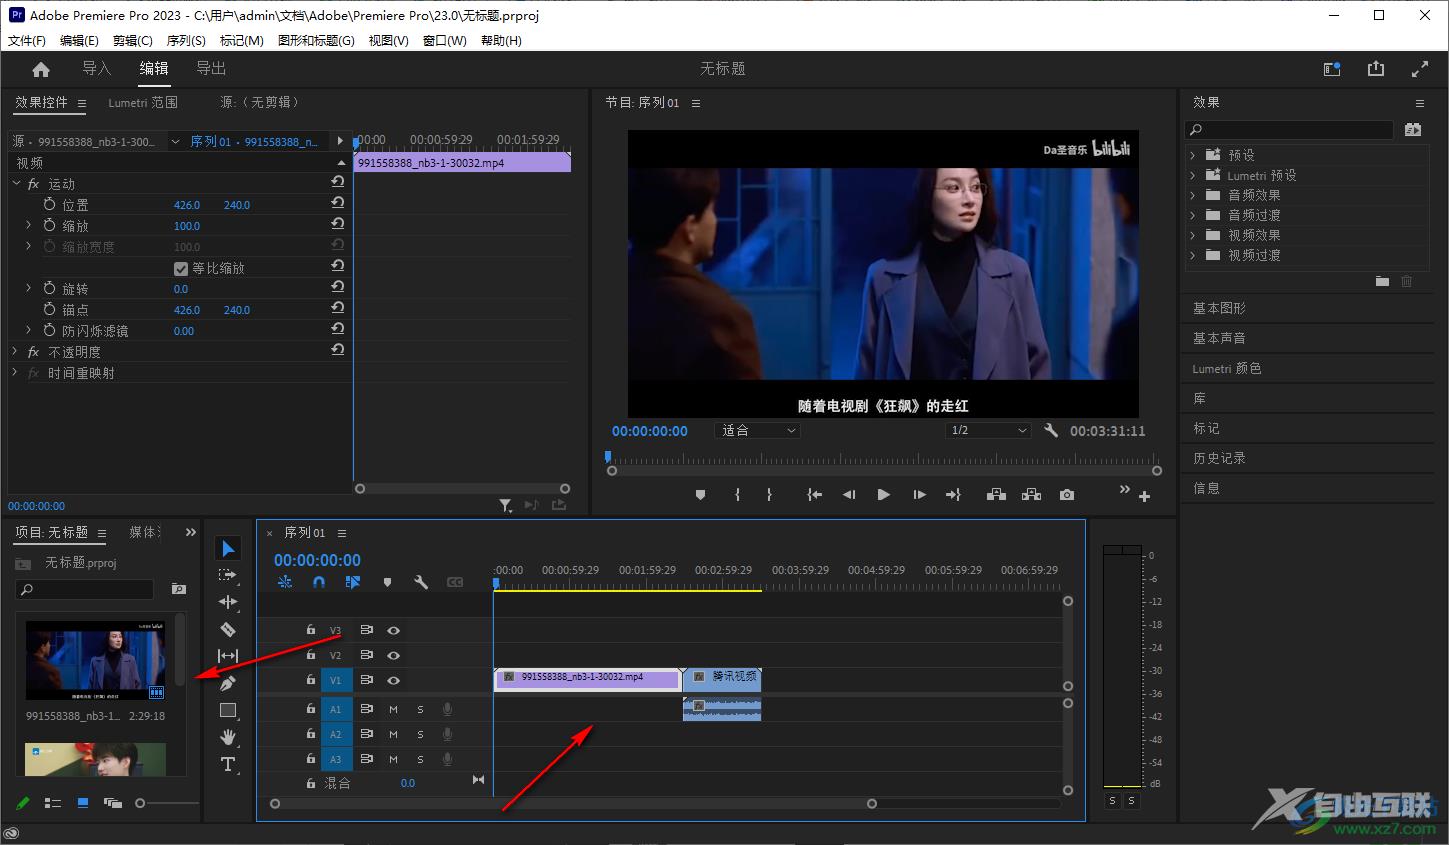The height and width of the screenshot is (845, 1449).
Task: Open the 历史记录 history panel
Action: pyautogui.click(x=1219, y=458)
